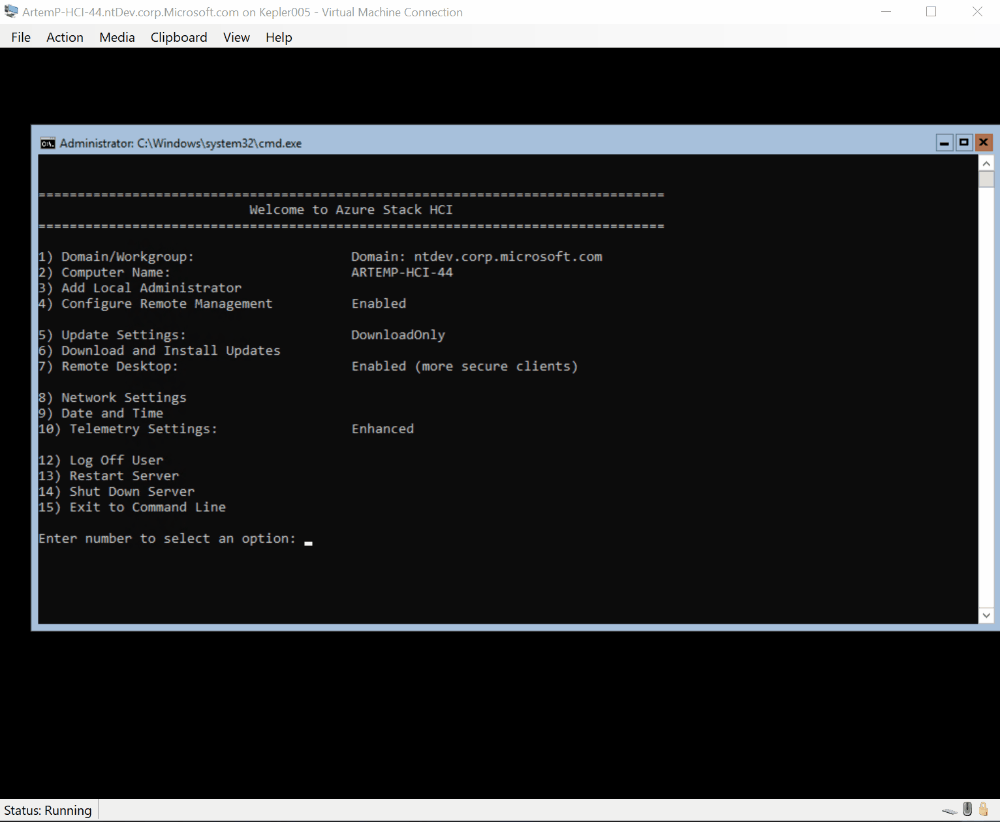The height and width of the screenshot is (822, 1000).
Task: Minimize the Virtual Machine Connection window
Action: click(886, 11)
